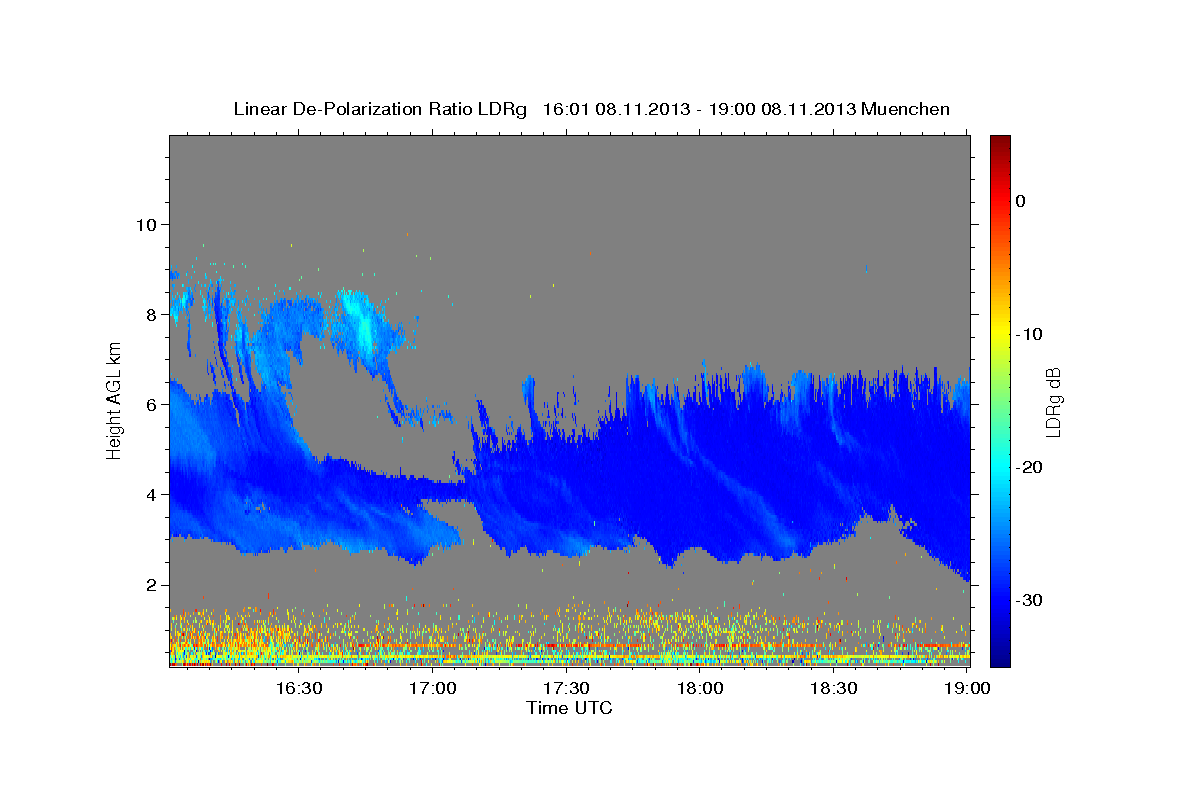Click the 16:30 time tick label
The width and height of the screenshot is (1200, 800).
pyautogui.click(x=299, y=689)
